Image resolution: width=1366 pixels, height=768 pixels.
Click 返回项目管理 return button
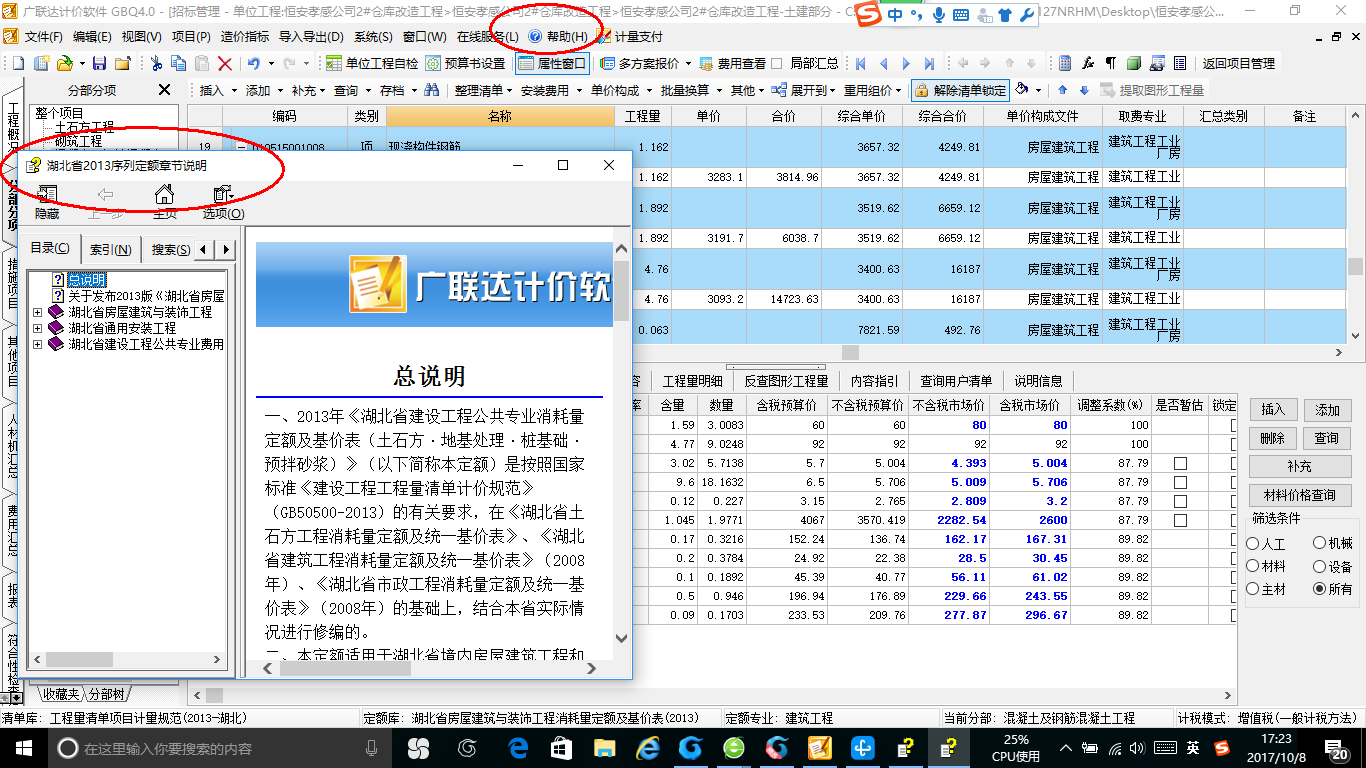tap(1238, 63)
